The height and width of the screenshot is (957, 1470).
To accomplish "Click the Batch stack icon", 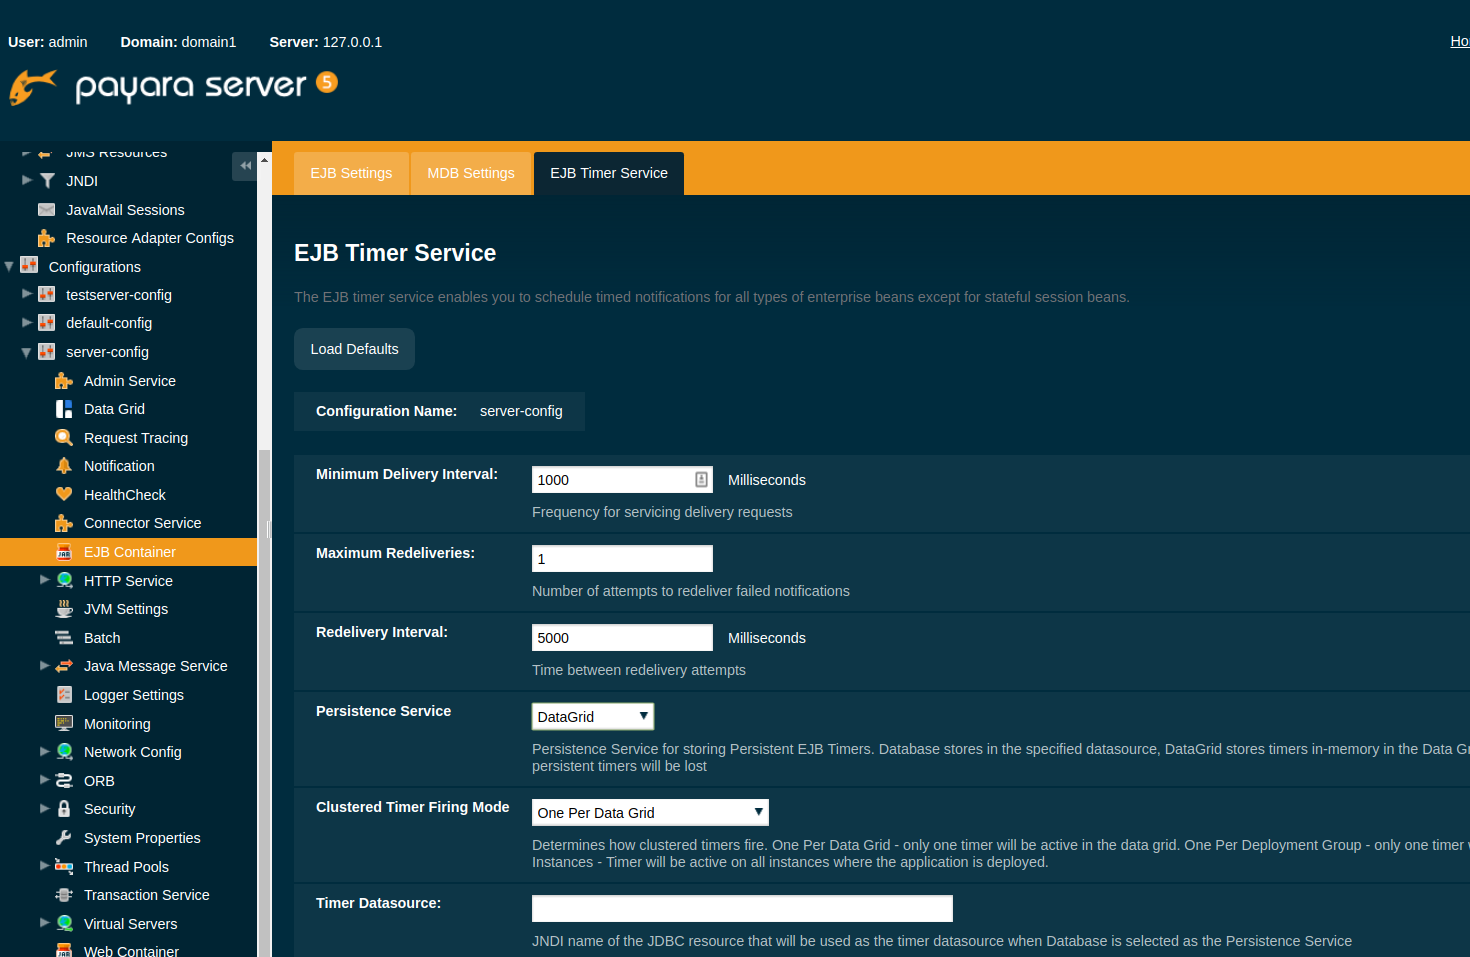I will click(x=64, y=637).
